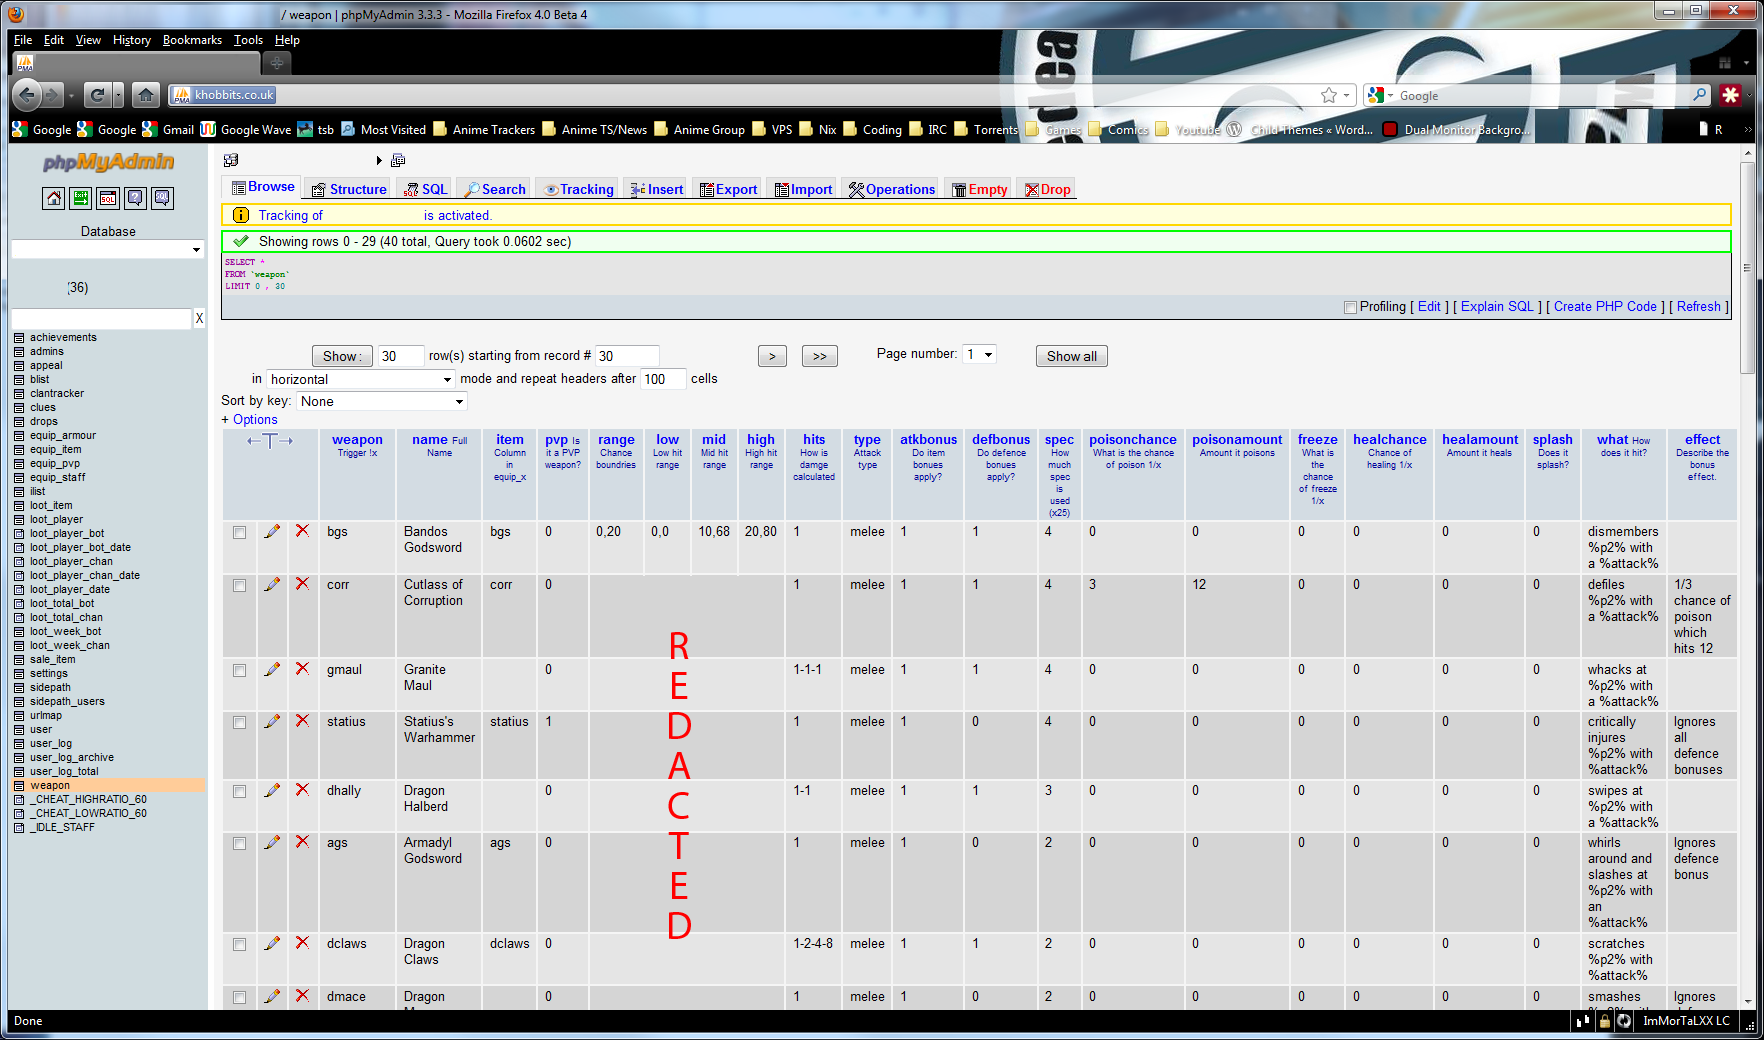The height and width of the screenshot is (1040, 1764).
Task: Enable the Profiling checkbox
Action: [x=1350, y=307]
